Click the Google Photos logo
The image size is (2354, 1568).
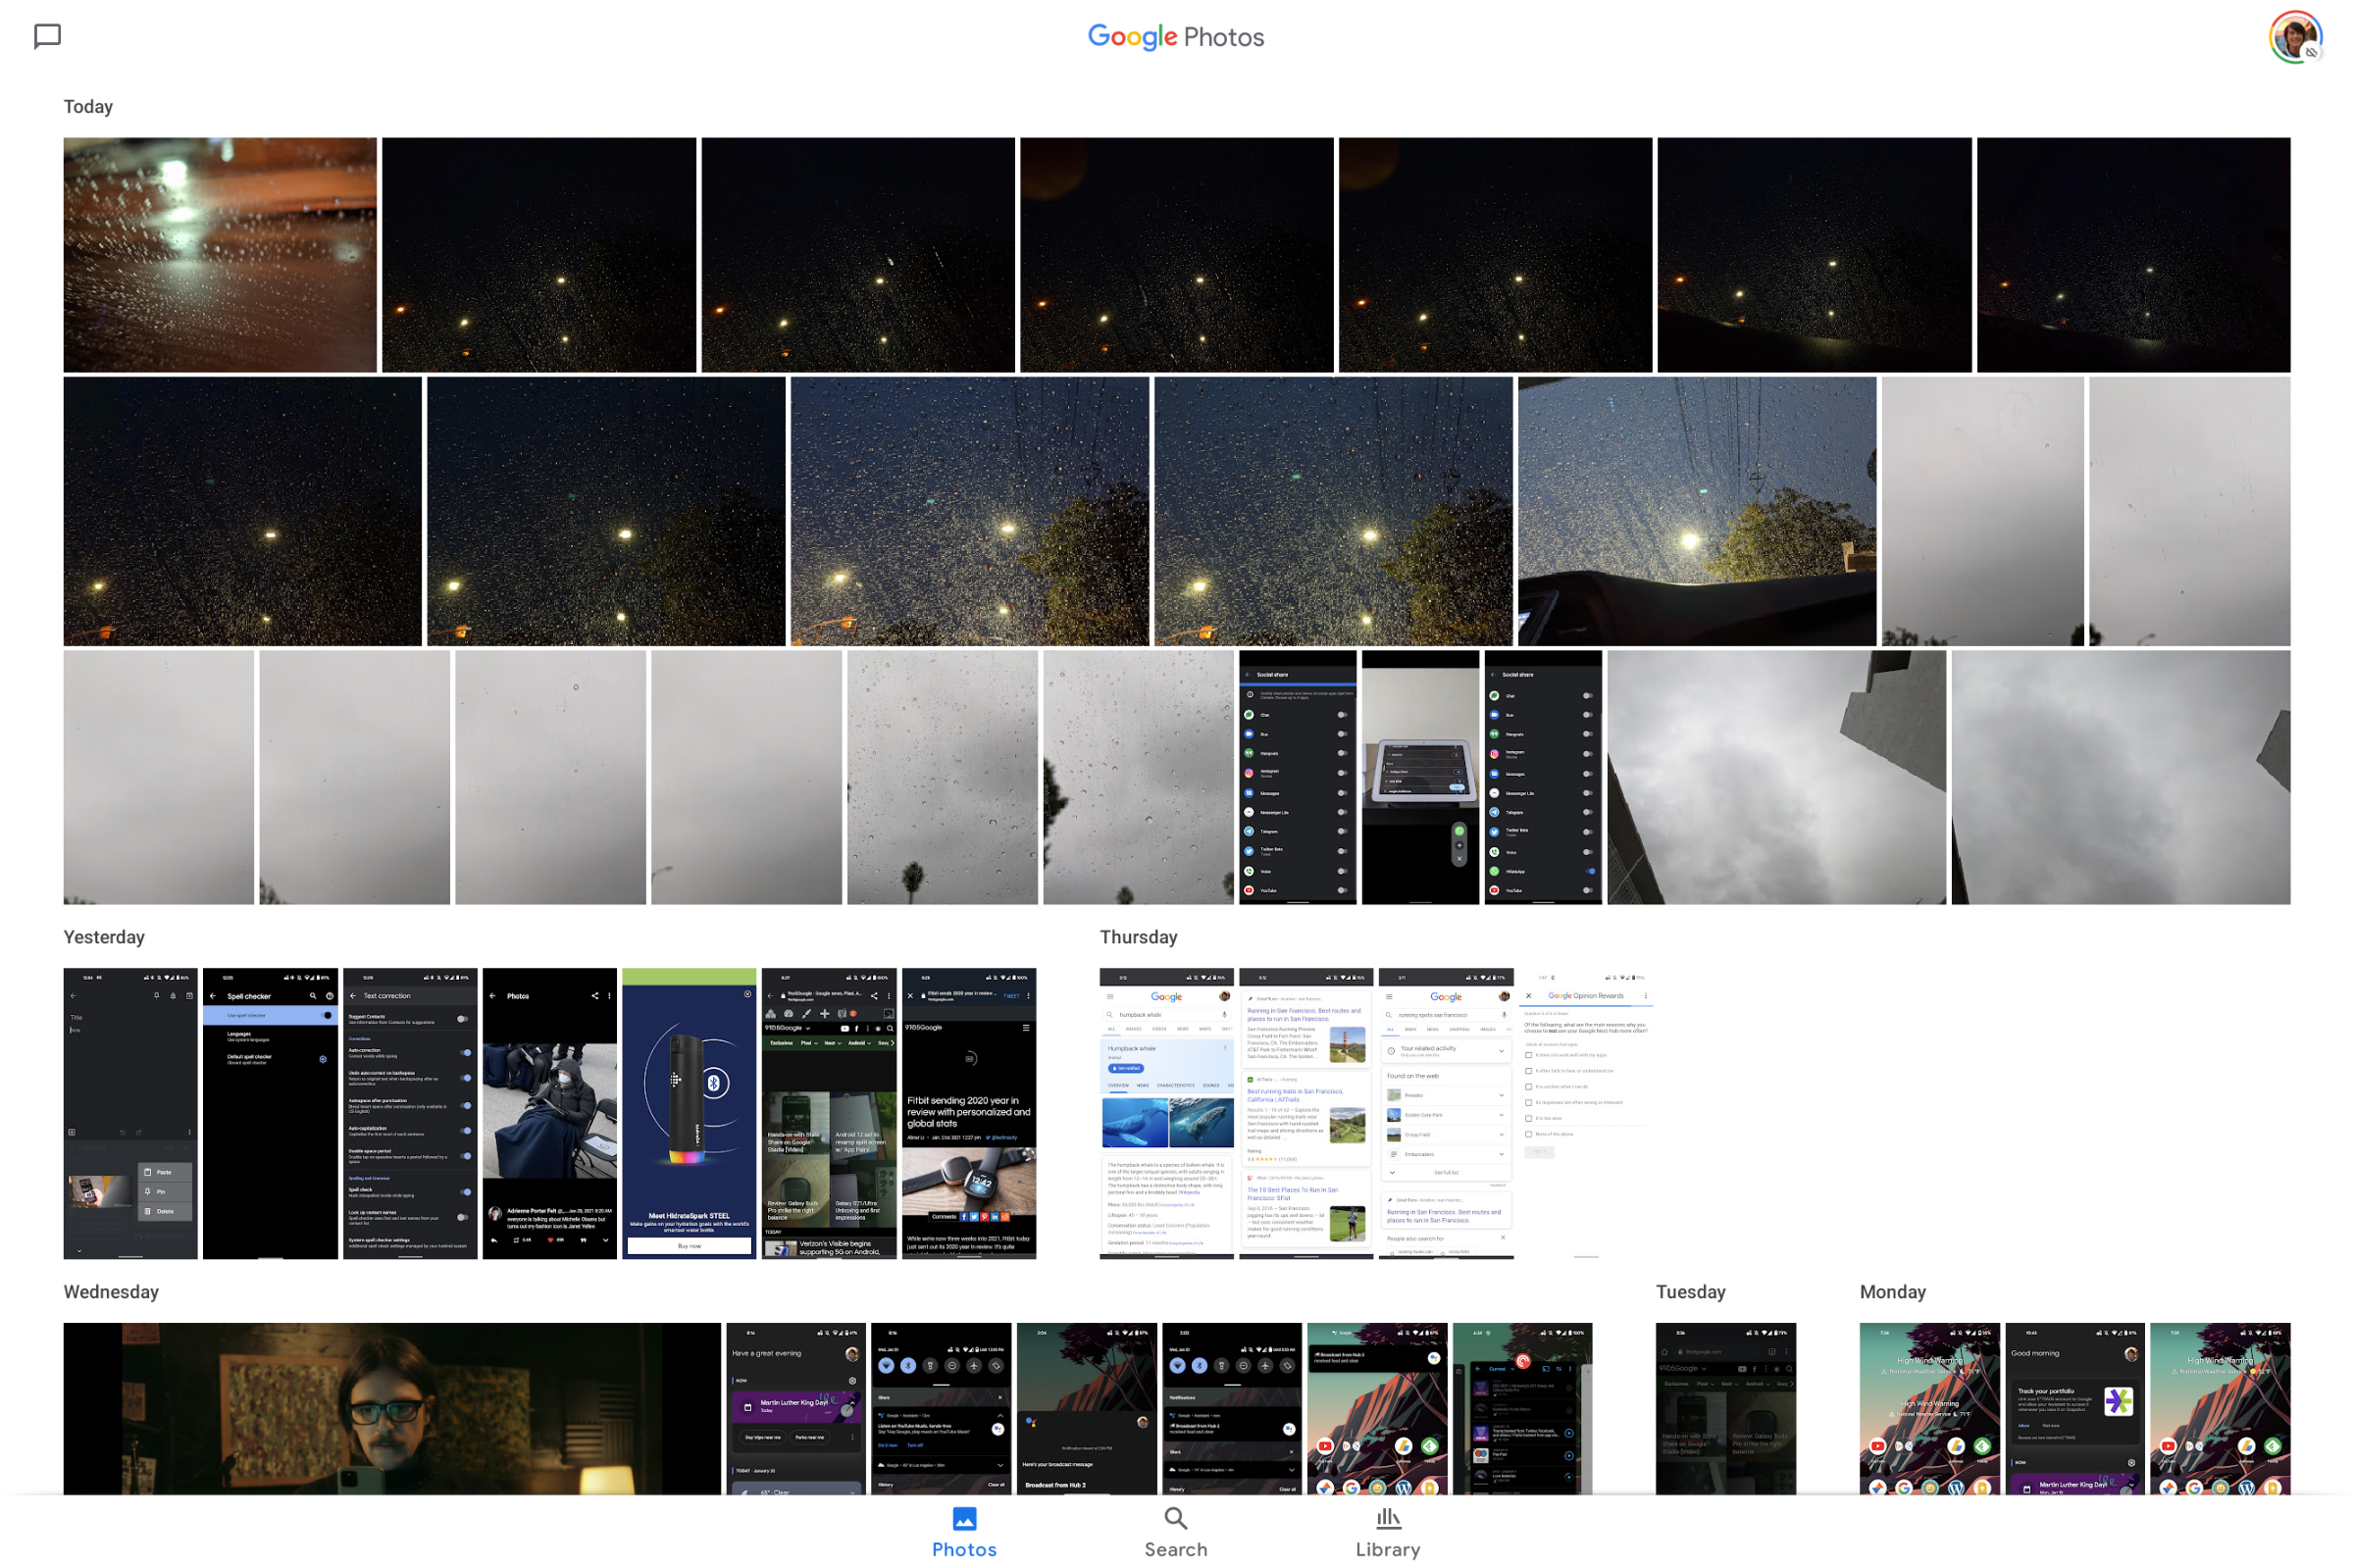tap(1175, 36)
